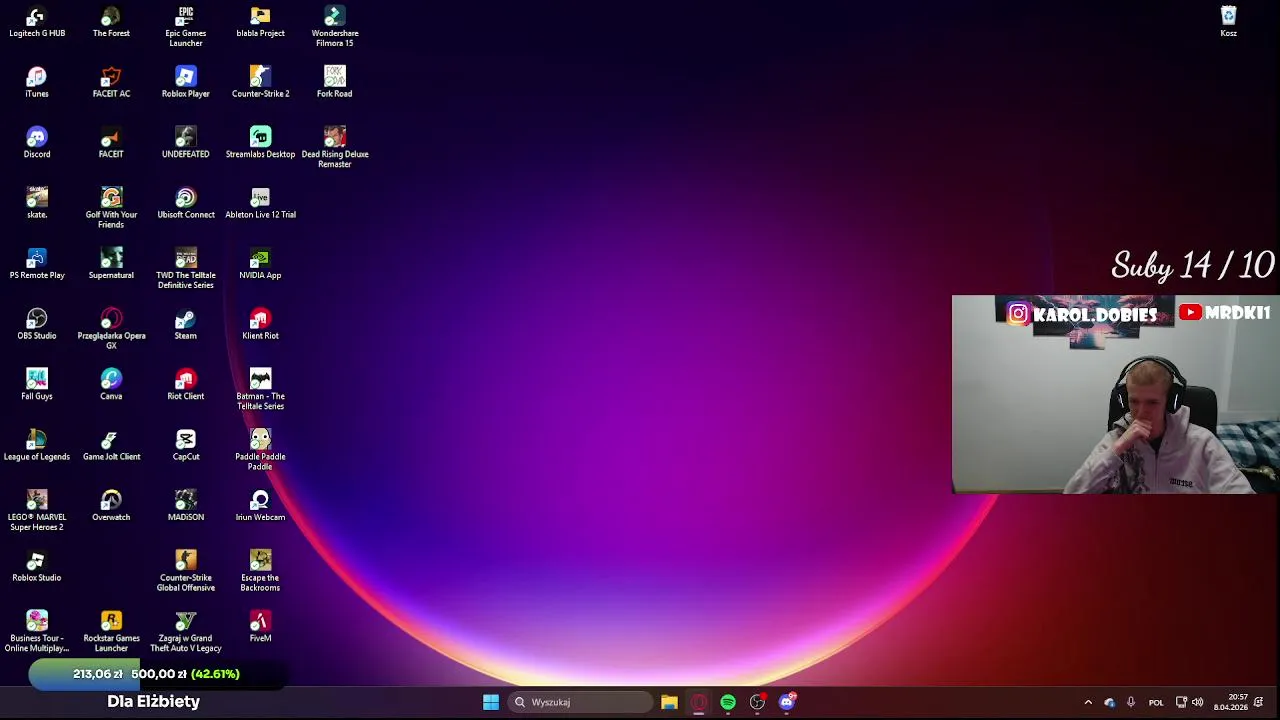Launch the Riot Client shortcut
1280x720 pixels.
click(186, 385)
